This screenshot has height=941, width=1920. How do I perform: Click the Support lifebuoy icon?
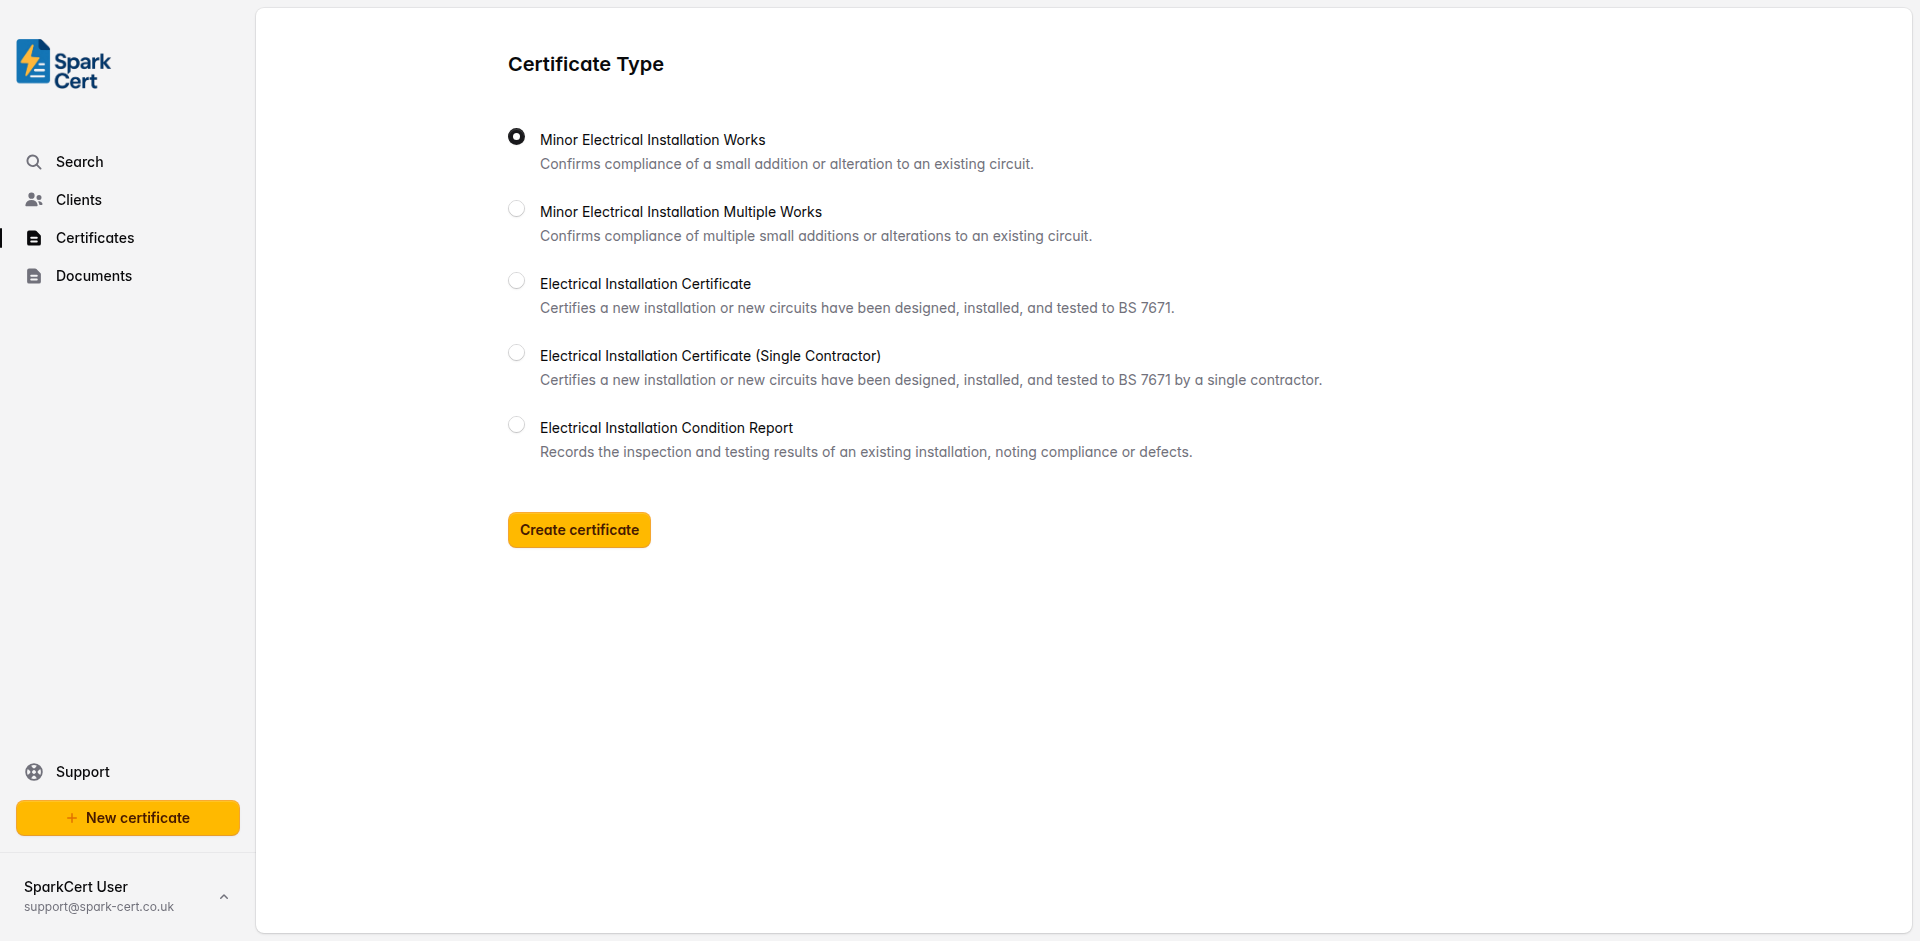pyautogui.click(x=35, y=771)
